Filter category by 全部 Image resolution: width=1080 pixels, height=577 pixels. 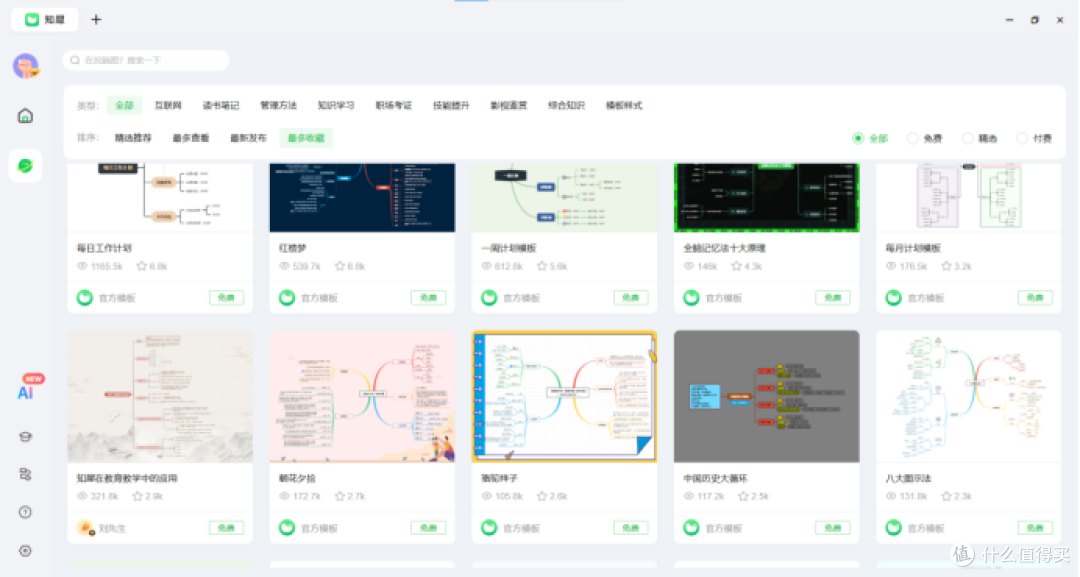click(125, 105)
